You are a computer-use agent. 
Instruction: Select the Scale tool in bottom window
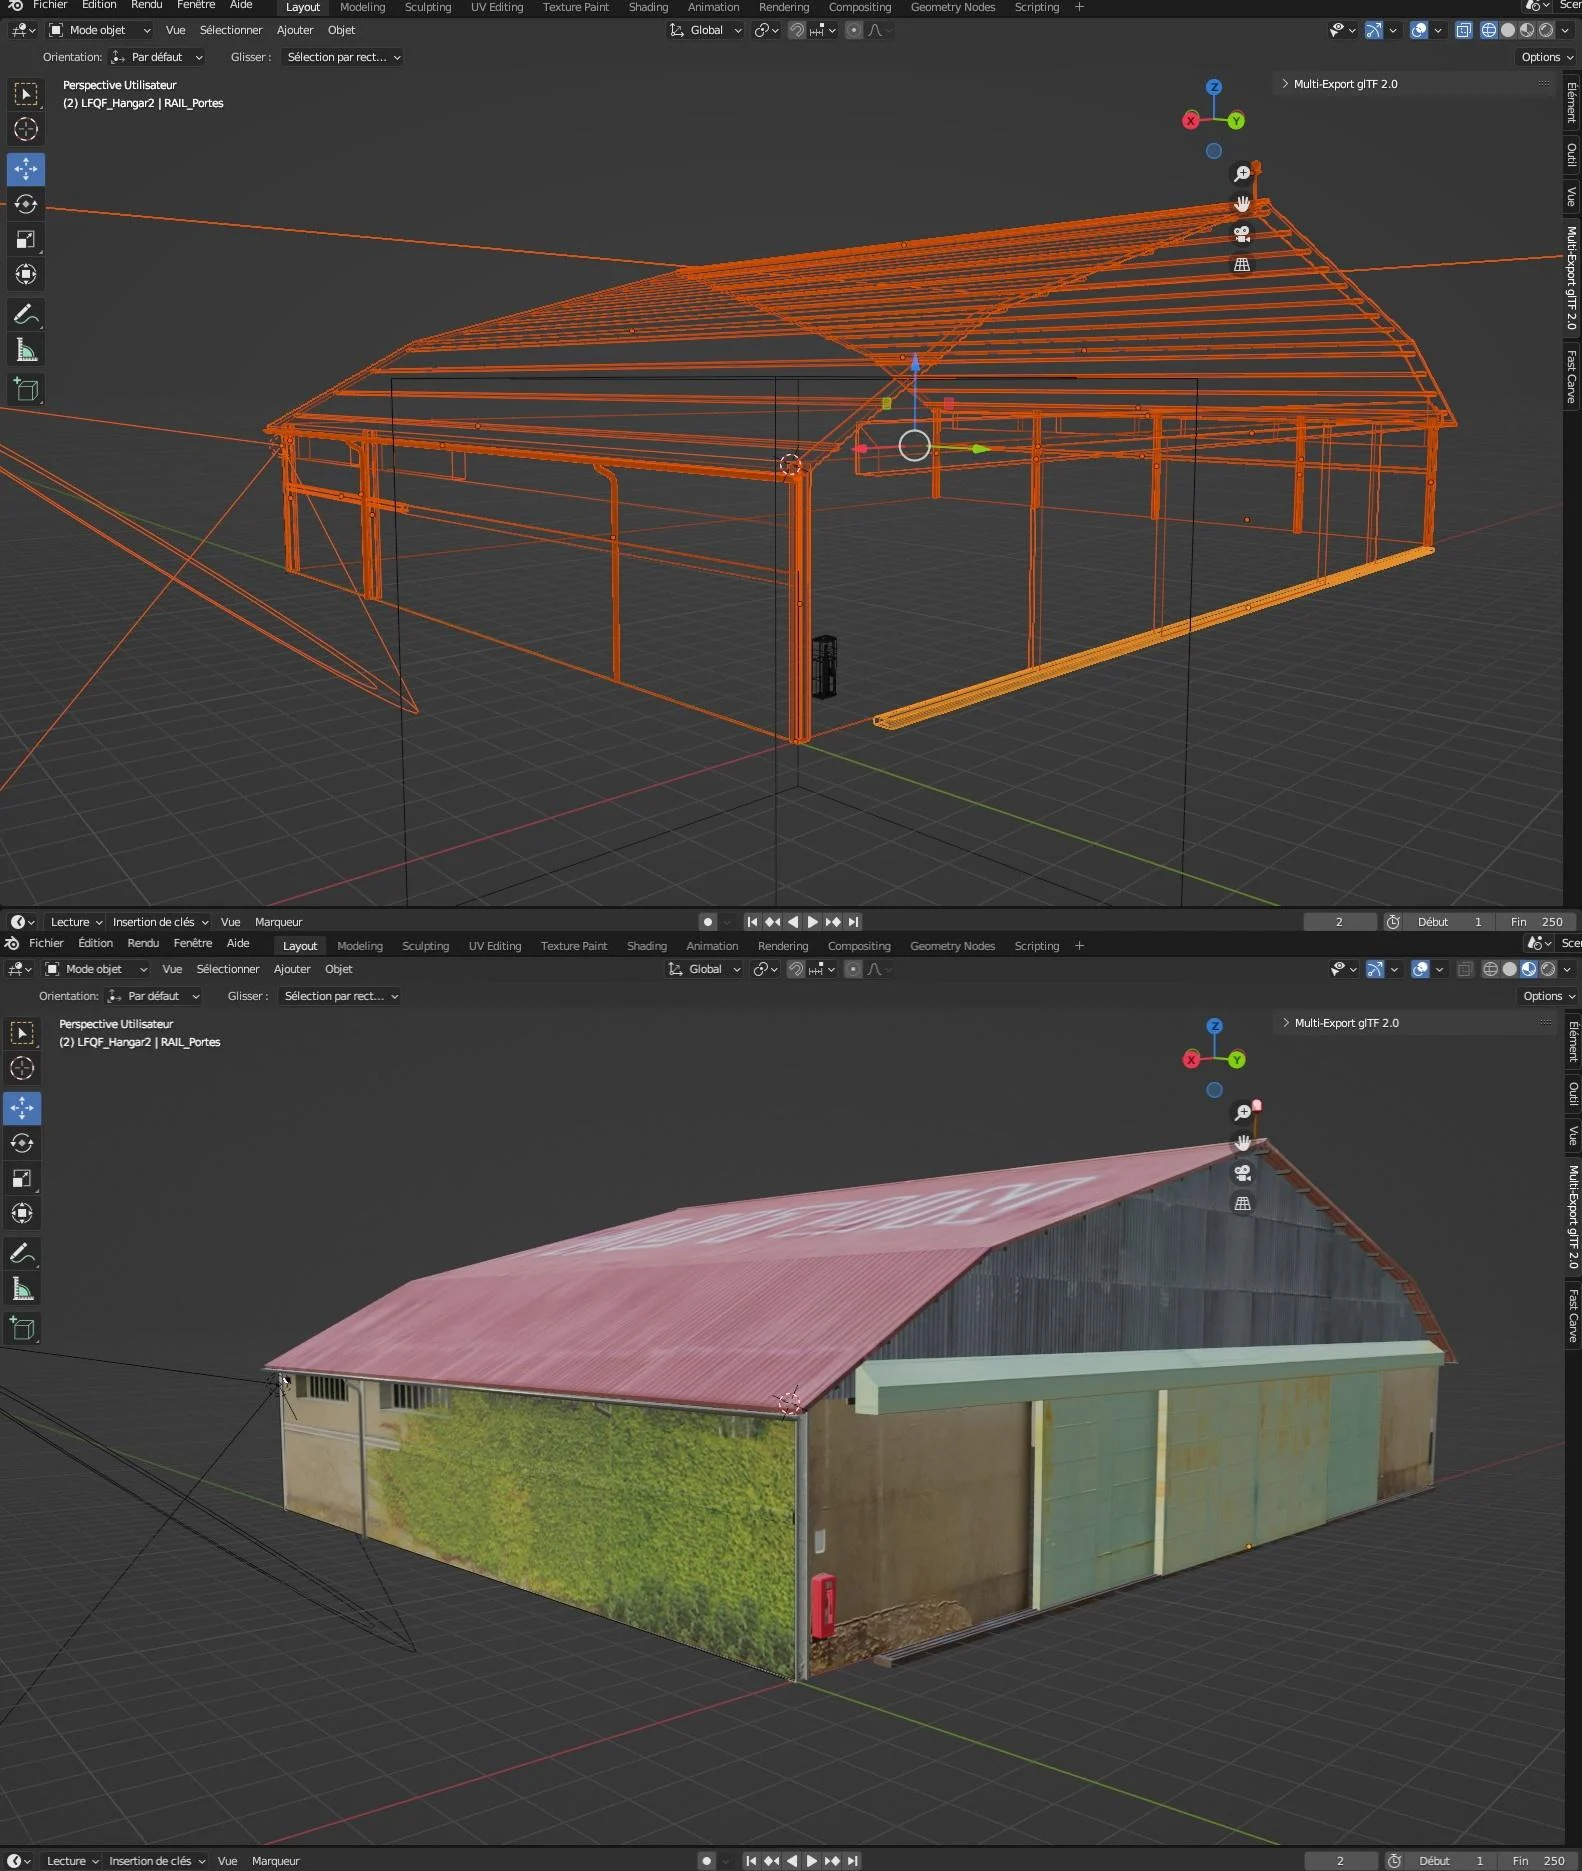coord(22,1178)
